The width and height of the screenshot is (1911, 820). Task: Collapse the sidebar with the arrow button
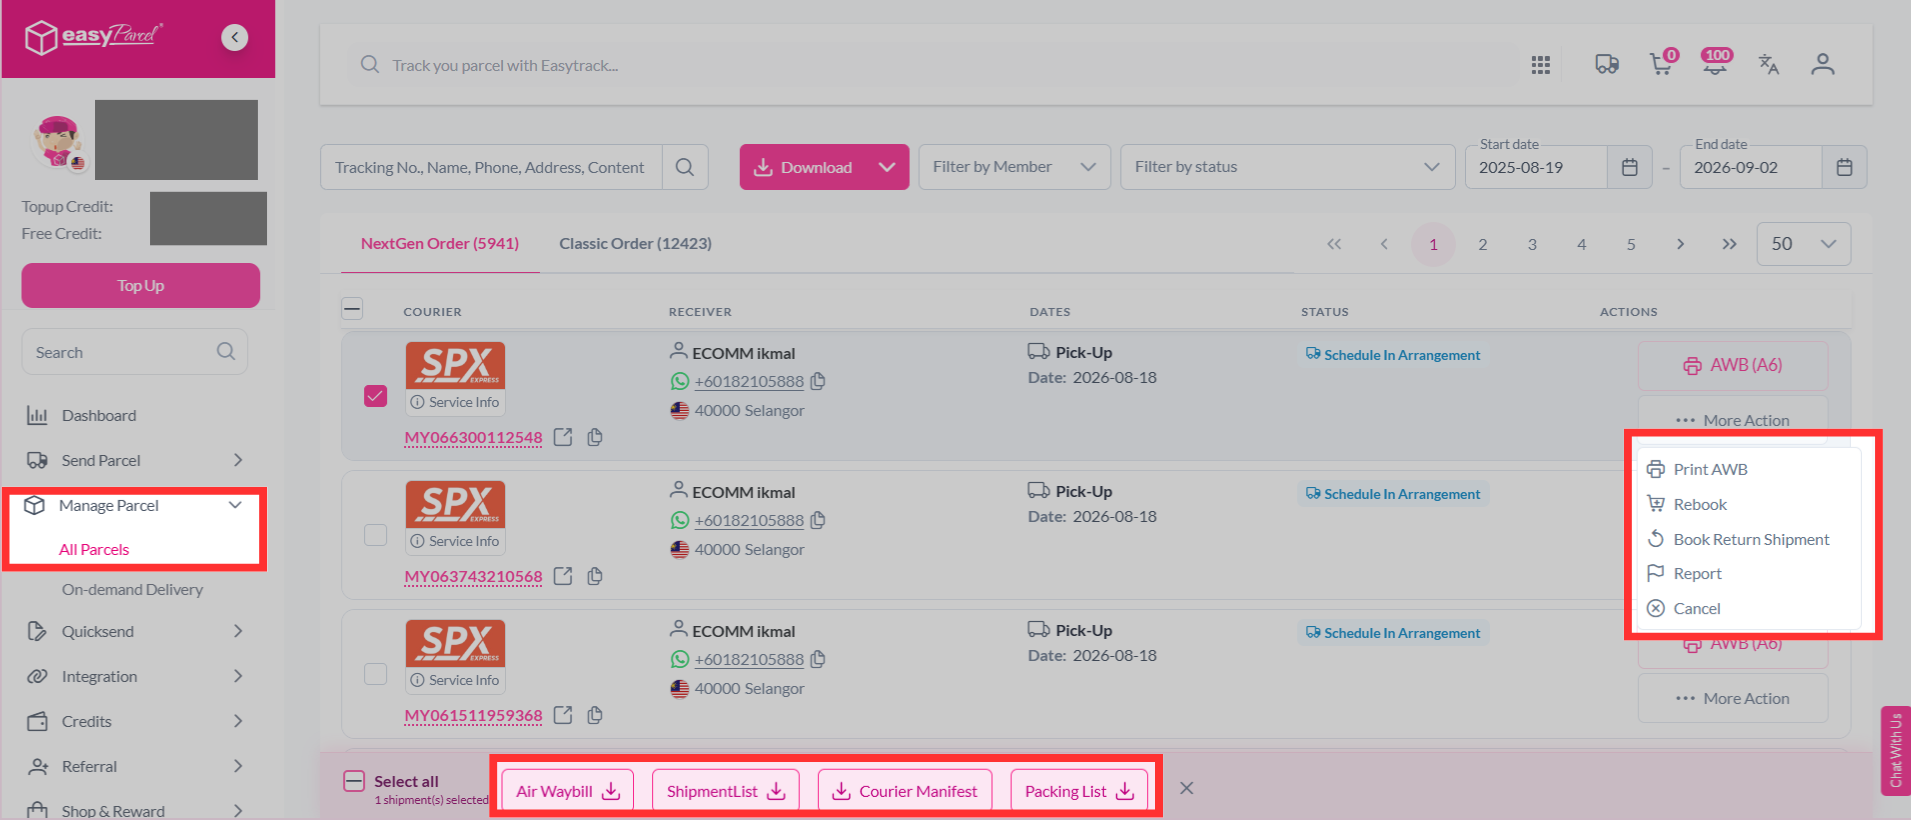235,37
